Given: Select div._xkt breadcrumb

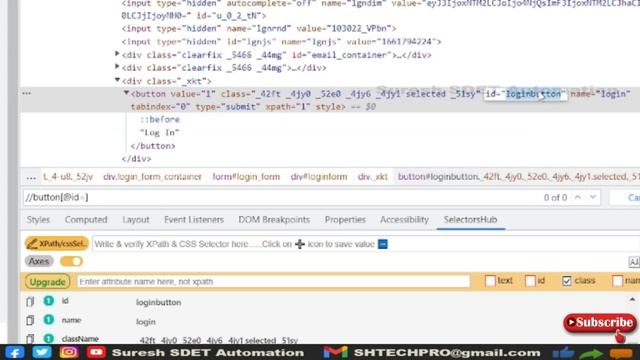Looking at the screenshot, I should [373, 177].
